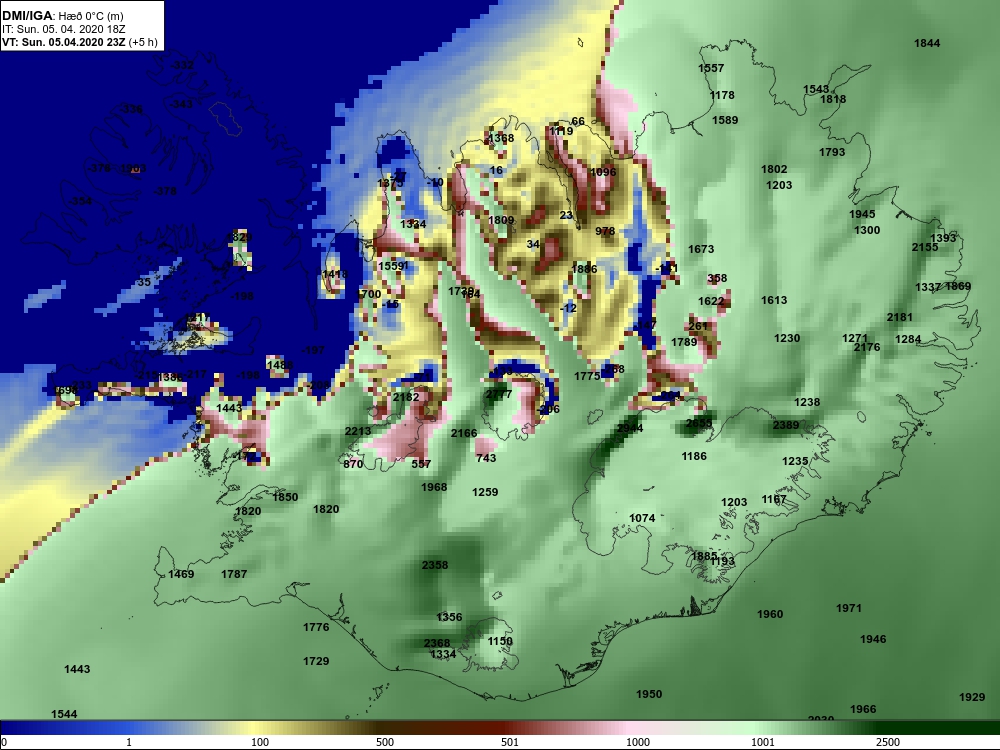This screenshot has height=750, width=1000.
Task: Click the 1809 height value
Action: (x=501, y=220)
